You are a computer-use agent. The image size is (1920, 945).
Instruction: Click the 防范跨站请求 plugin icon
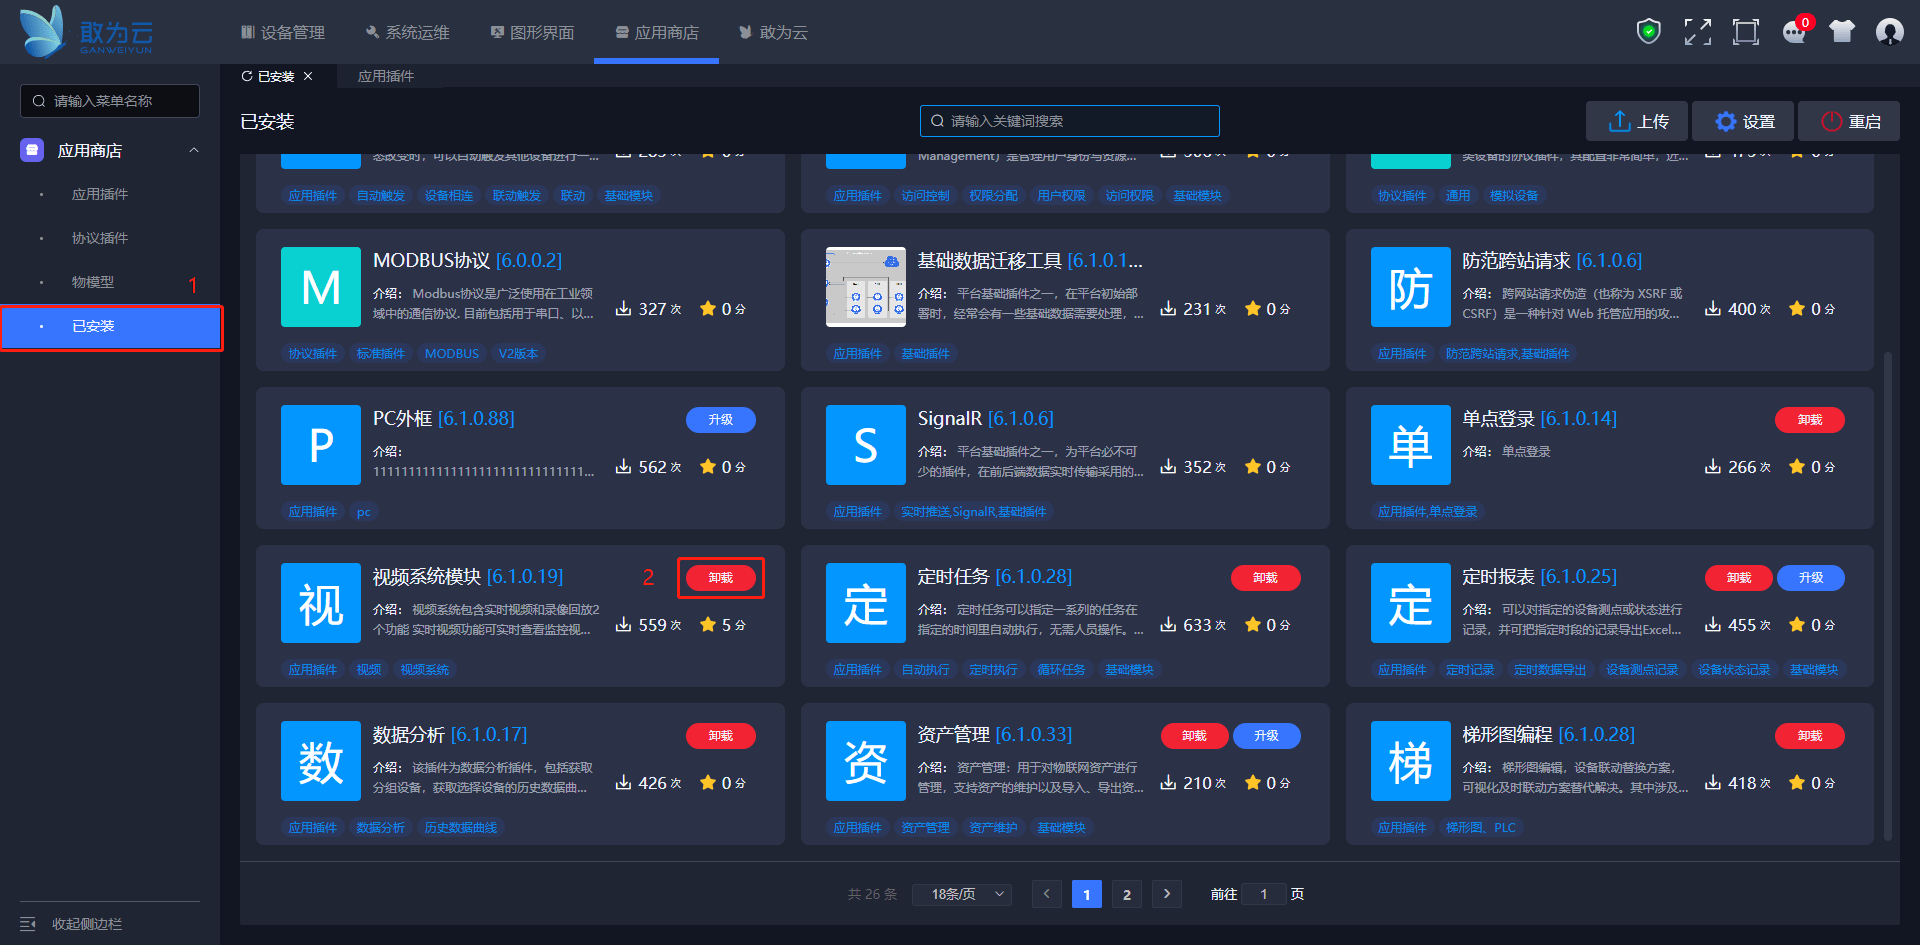tap(1410, 287)
